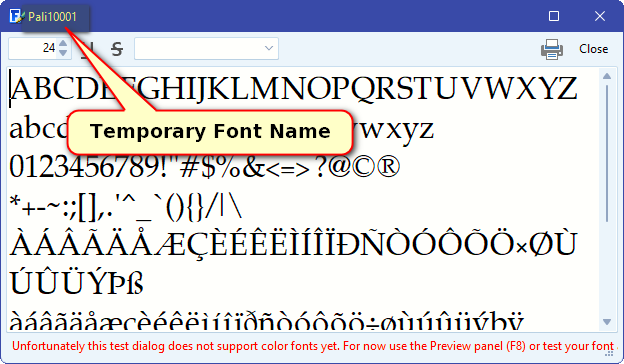Image resolution: width=624 pixels, height=364 pixels.
Task: Click the vertical scrollbar thumb
Action: pyautogui.click(x=607, y=153)
